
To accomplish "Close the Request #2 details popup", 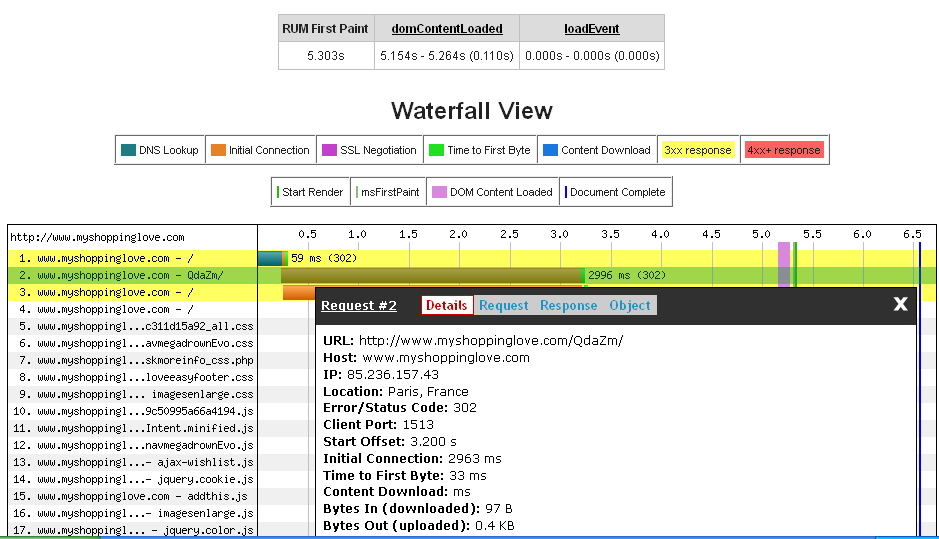I will pyautogui.click(x=900, y=304).
